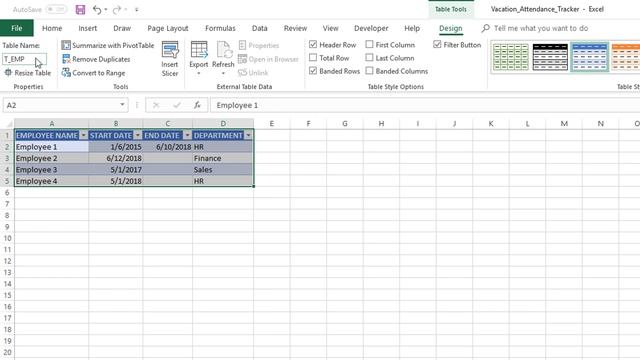The image size is (640, 360).
Task: Select row 10 header
Action: 7,238
